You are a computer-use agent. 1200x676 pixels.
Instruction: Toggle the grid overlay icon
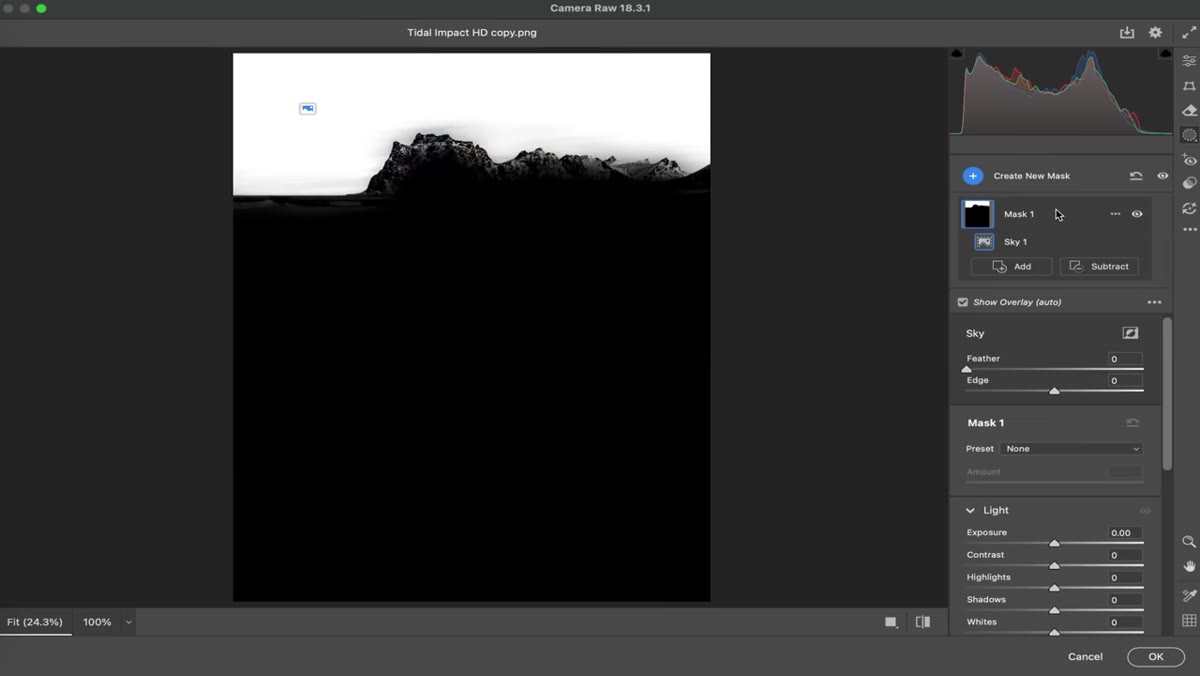1189,621
